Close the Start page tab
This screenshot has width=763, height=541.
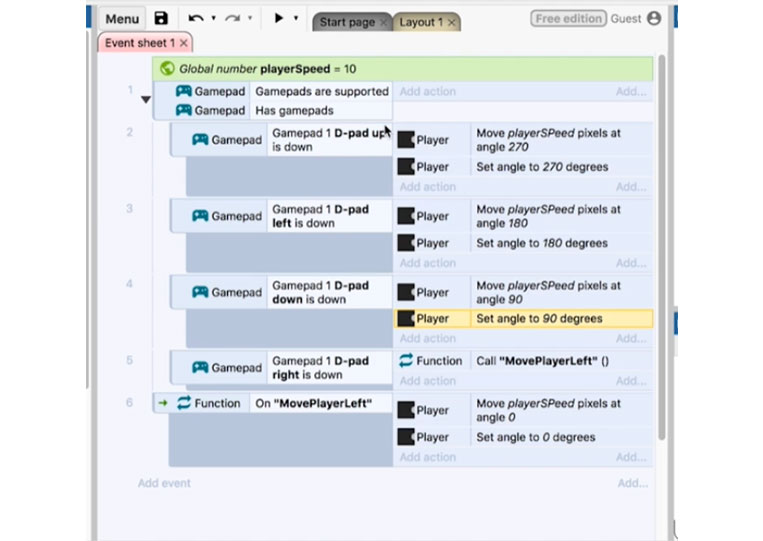[x=383, y=22]
